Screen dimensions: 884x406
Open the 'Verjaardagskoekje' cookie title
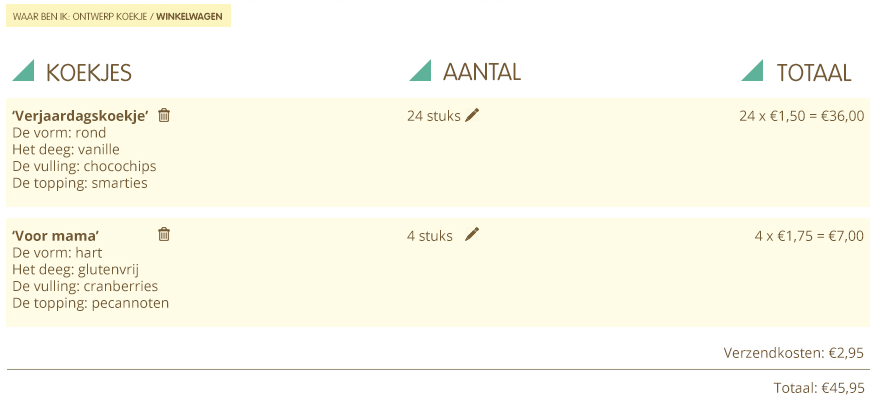pyautogui.click(x=80, y=116)
